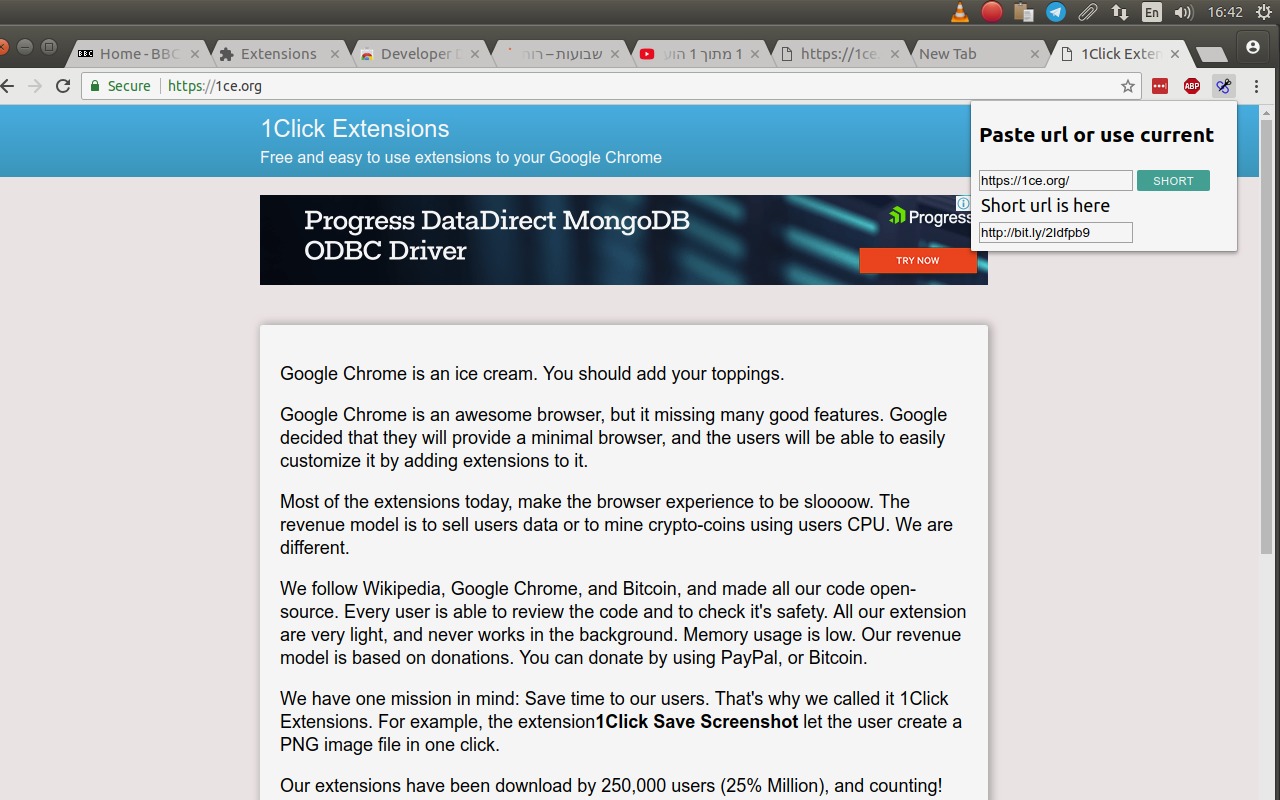Open Chrome's three-dot menu

click(x=1256, y=86)
